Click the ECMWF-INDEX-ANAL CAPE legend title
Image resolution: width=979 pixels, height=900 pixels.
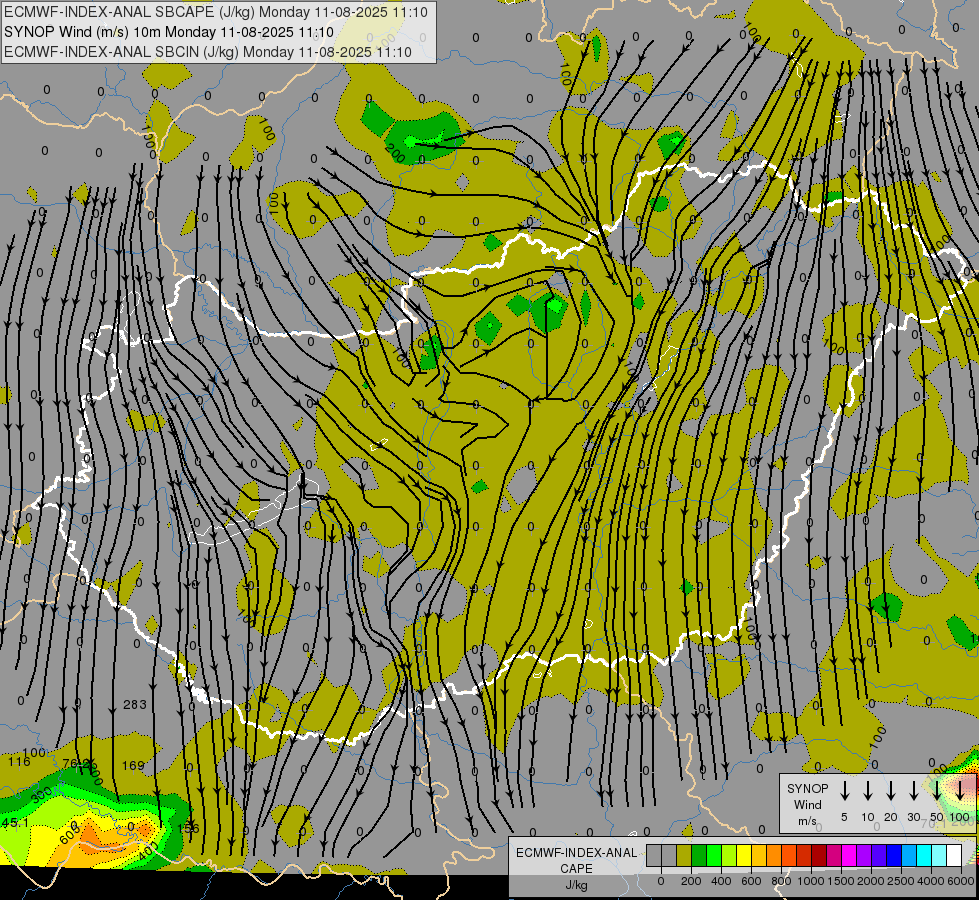[576, 860]
